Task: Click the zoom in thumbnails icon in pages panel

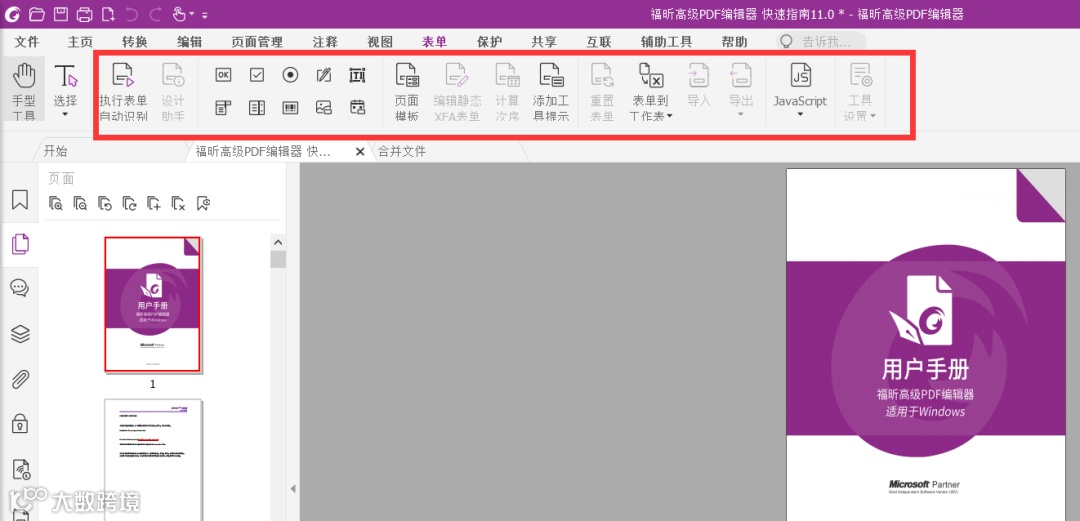Action: pyautogui.click(x=56, y=203)
